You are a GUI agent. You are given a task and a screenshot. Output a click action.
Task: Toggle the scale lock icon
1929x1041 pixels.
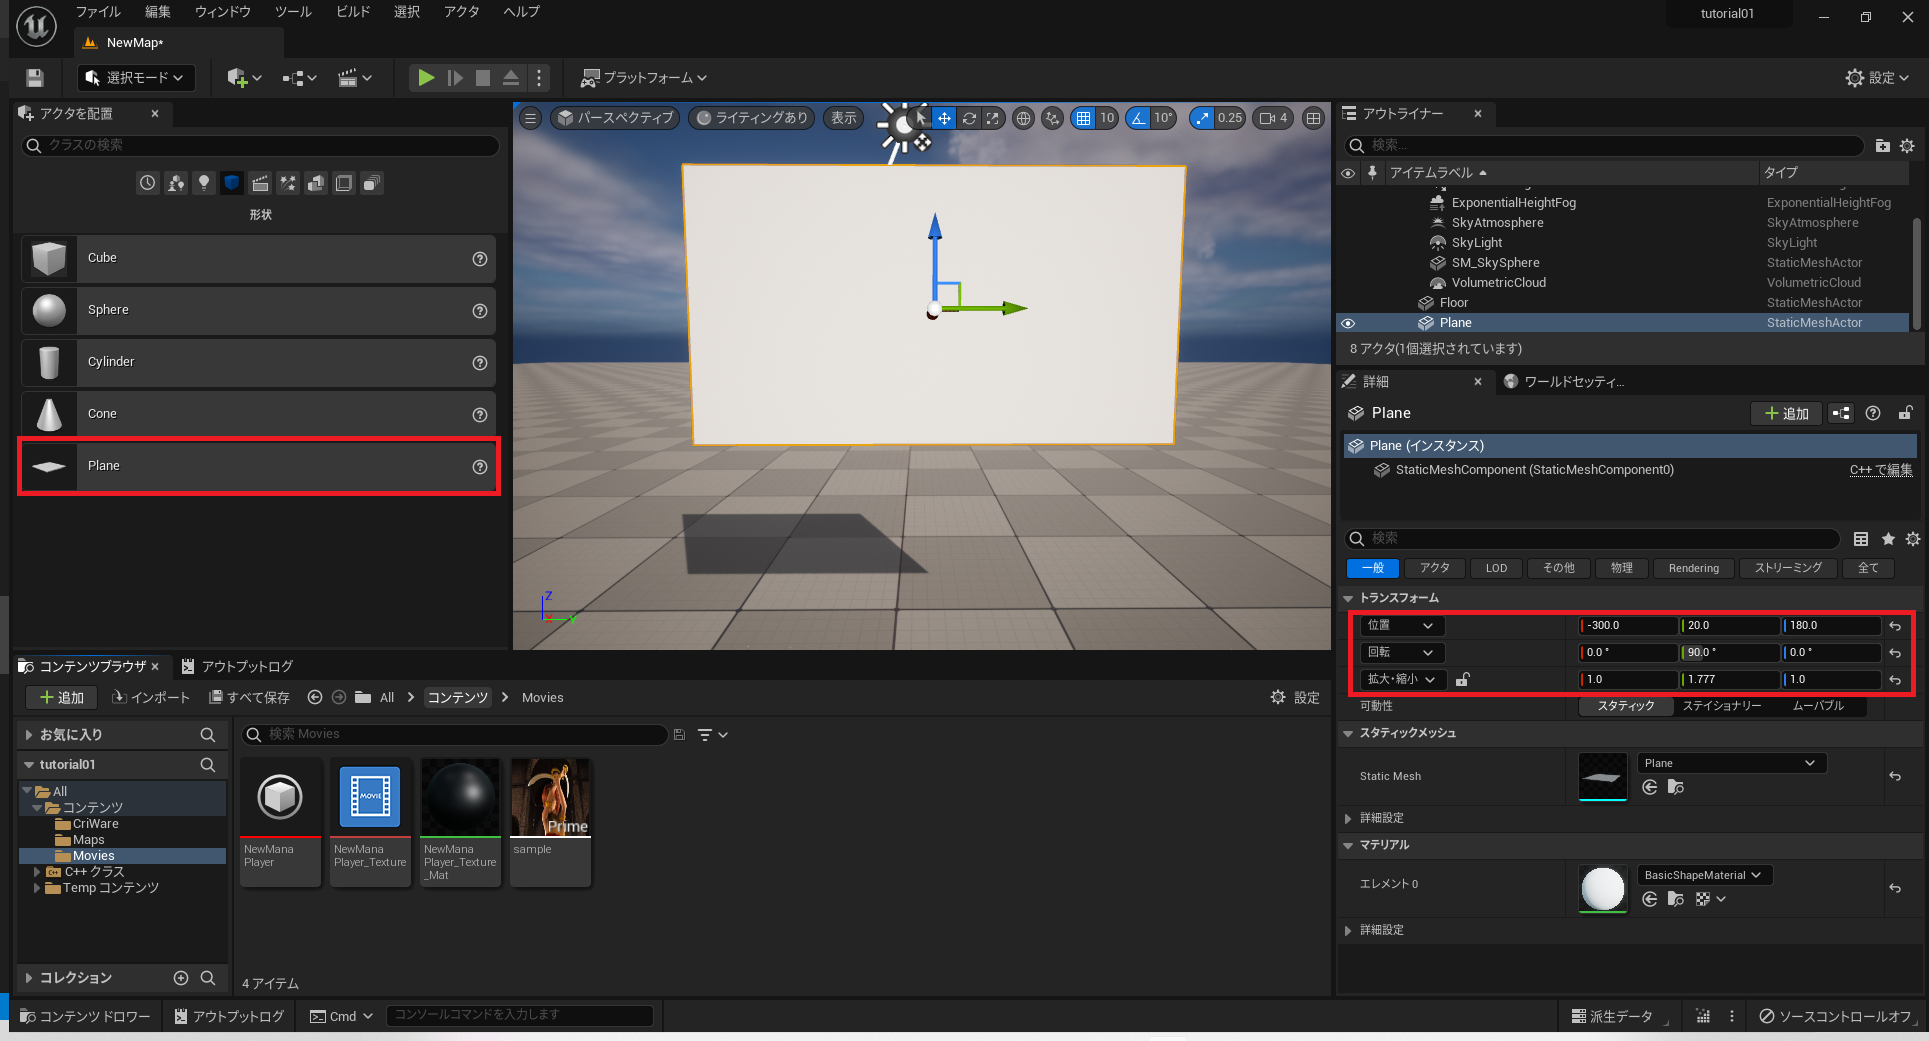(1463, 680)
